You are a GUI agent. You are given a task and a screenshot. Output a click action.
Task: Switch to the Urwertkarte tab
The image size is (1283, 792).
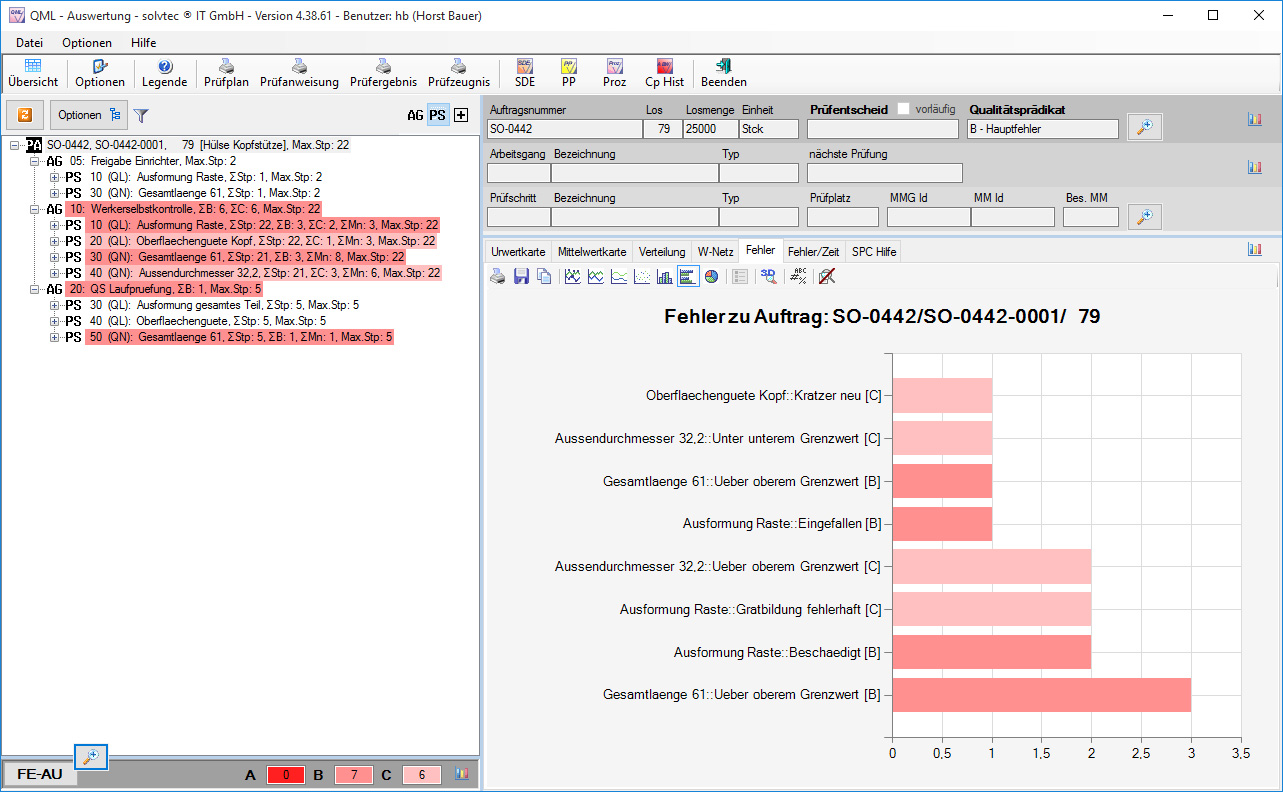[x=518, y=252]
